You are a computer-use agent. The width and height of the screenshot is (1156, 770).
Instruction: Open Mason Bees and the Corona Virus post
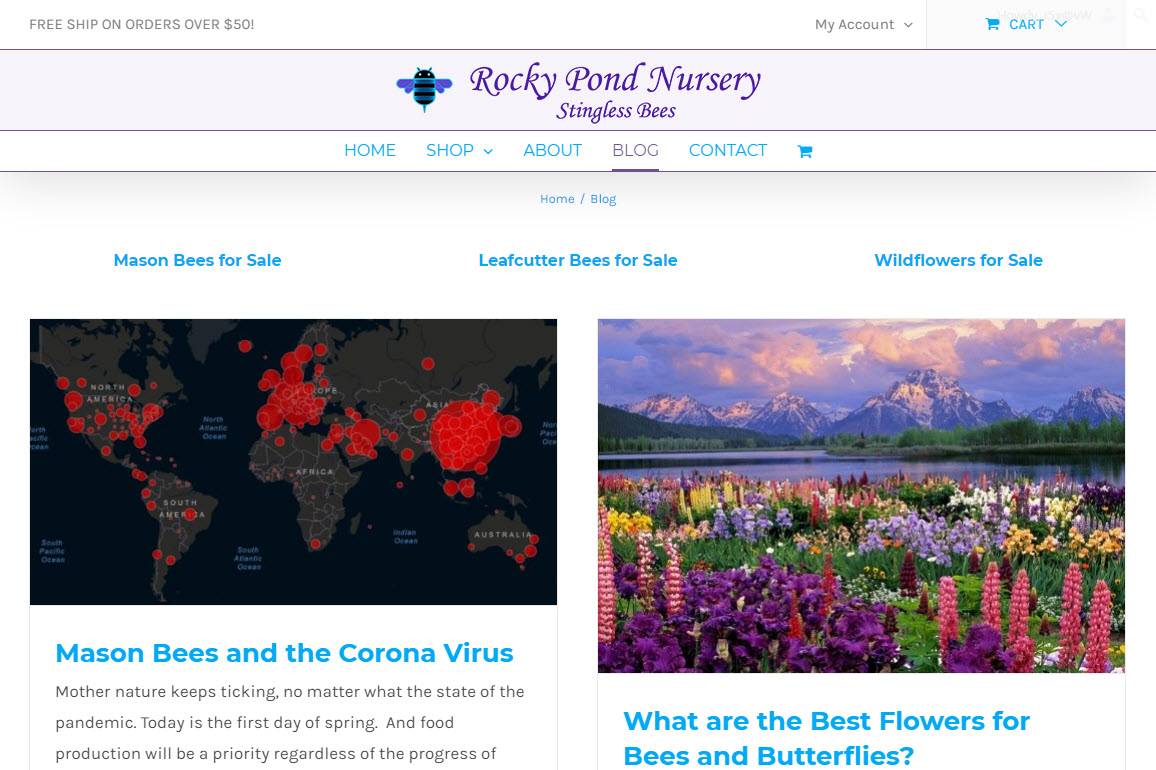coord(284,653)
